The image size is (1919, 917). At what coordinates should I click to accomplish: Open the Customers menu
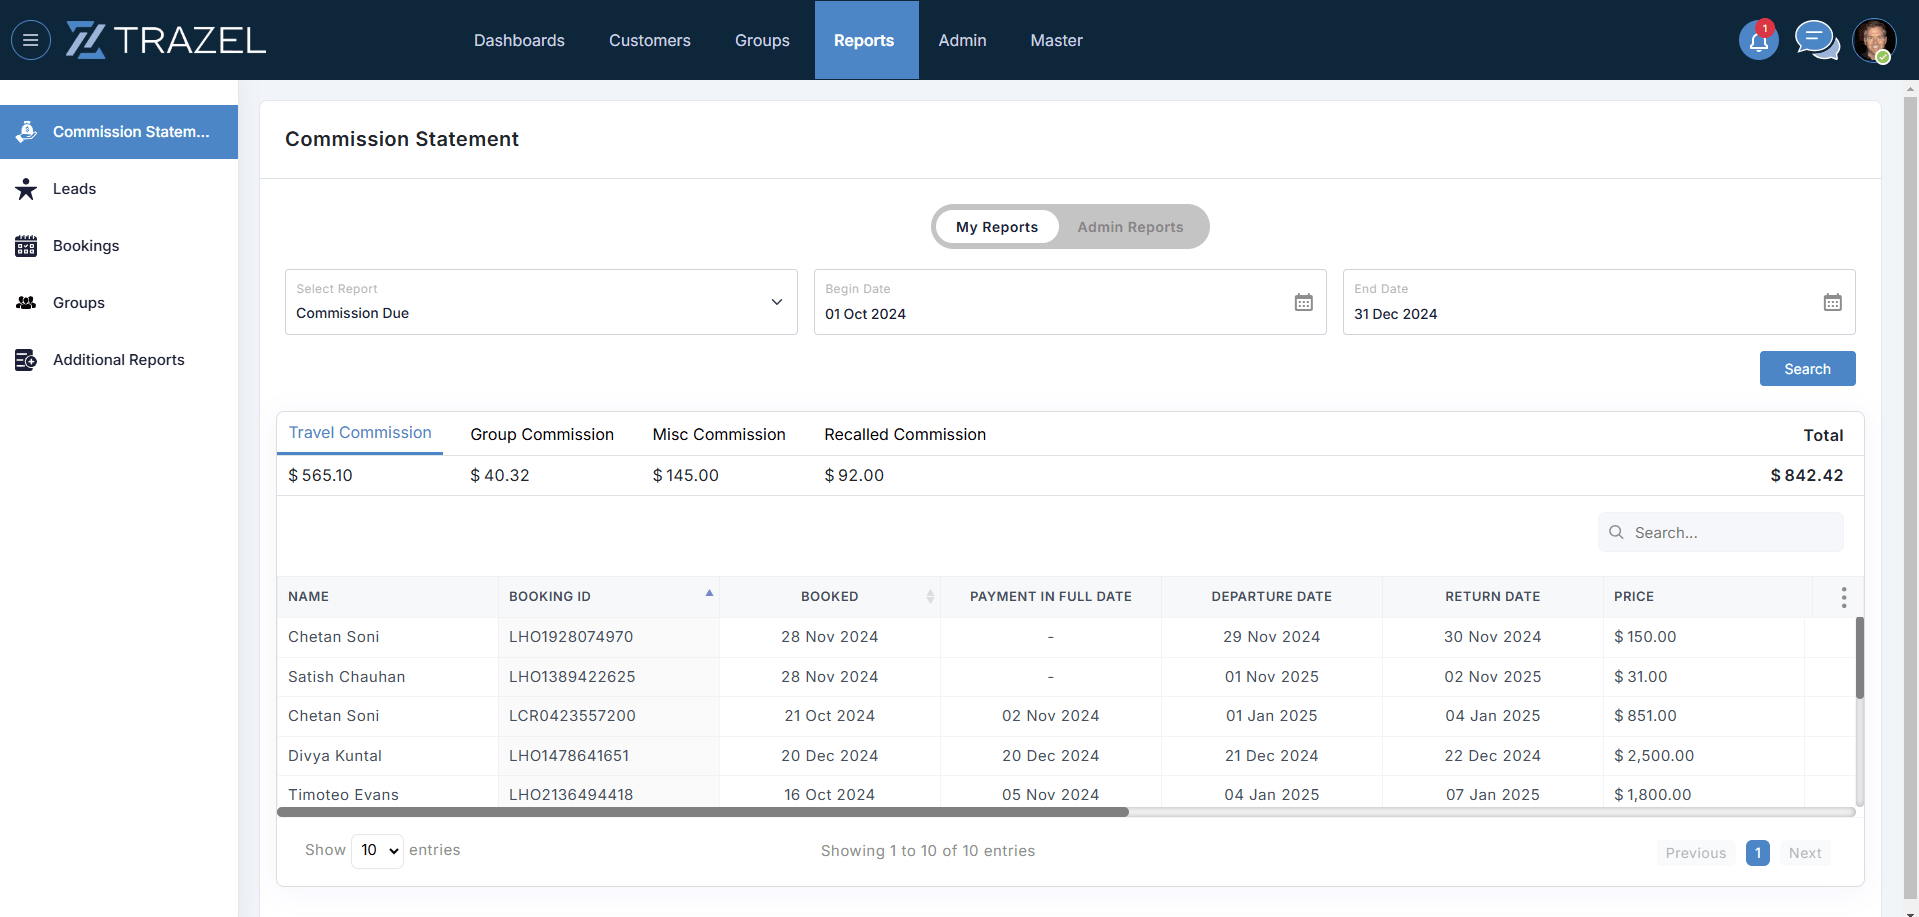tap(649, 40)
